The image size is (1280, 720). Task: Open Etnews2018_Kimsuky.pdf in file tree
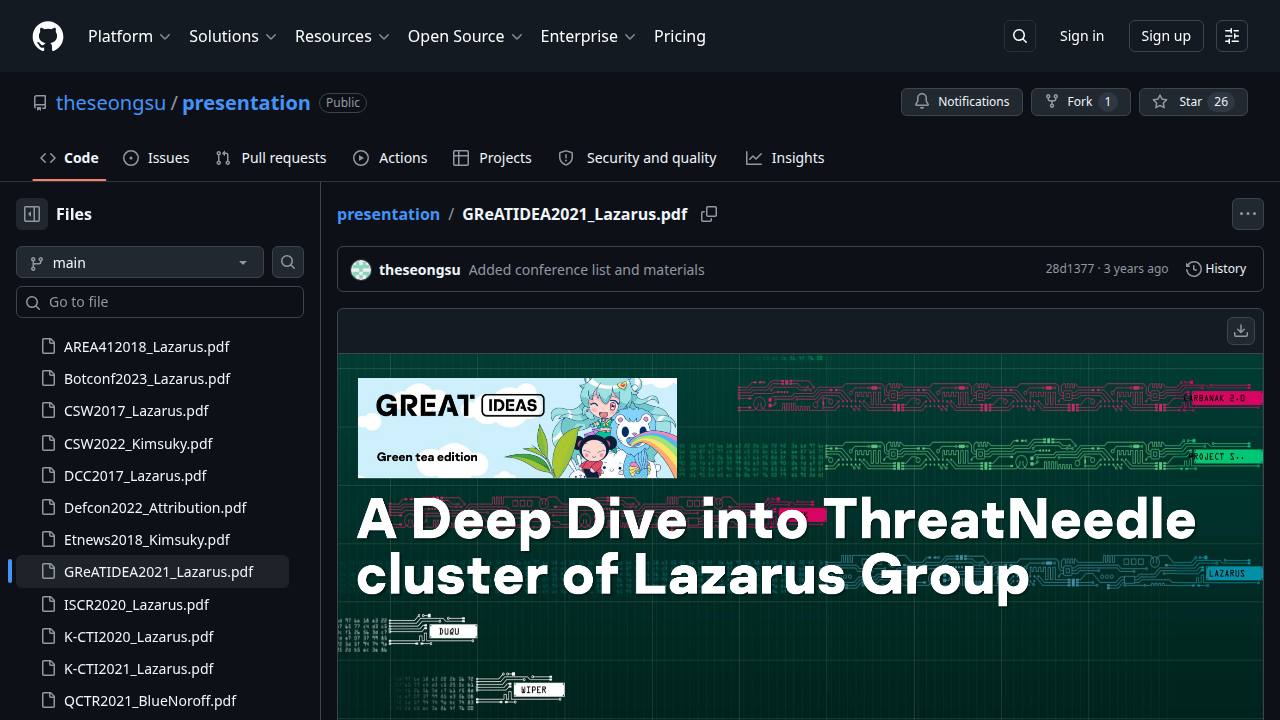(147, 539)
